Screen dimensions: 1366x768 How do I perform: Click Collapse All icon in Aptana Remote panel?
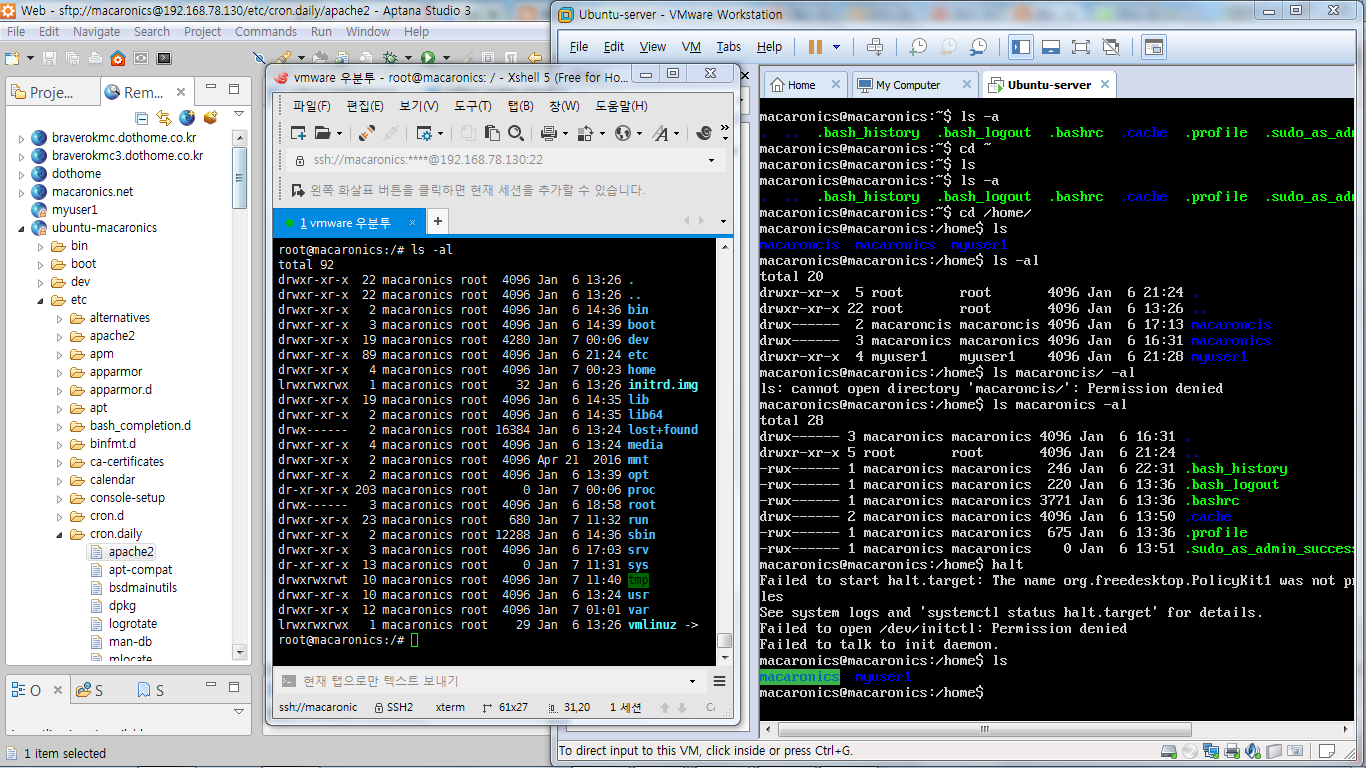tap(142, 118)
